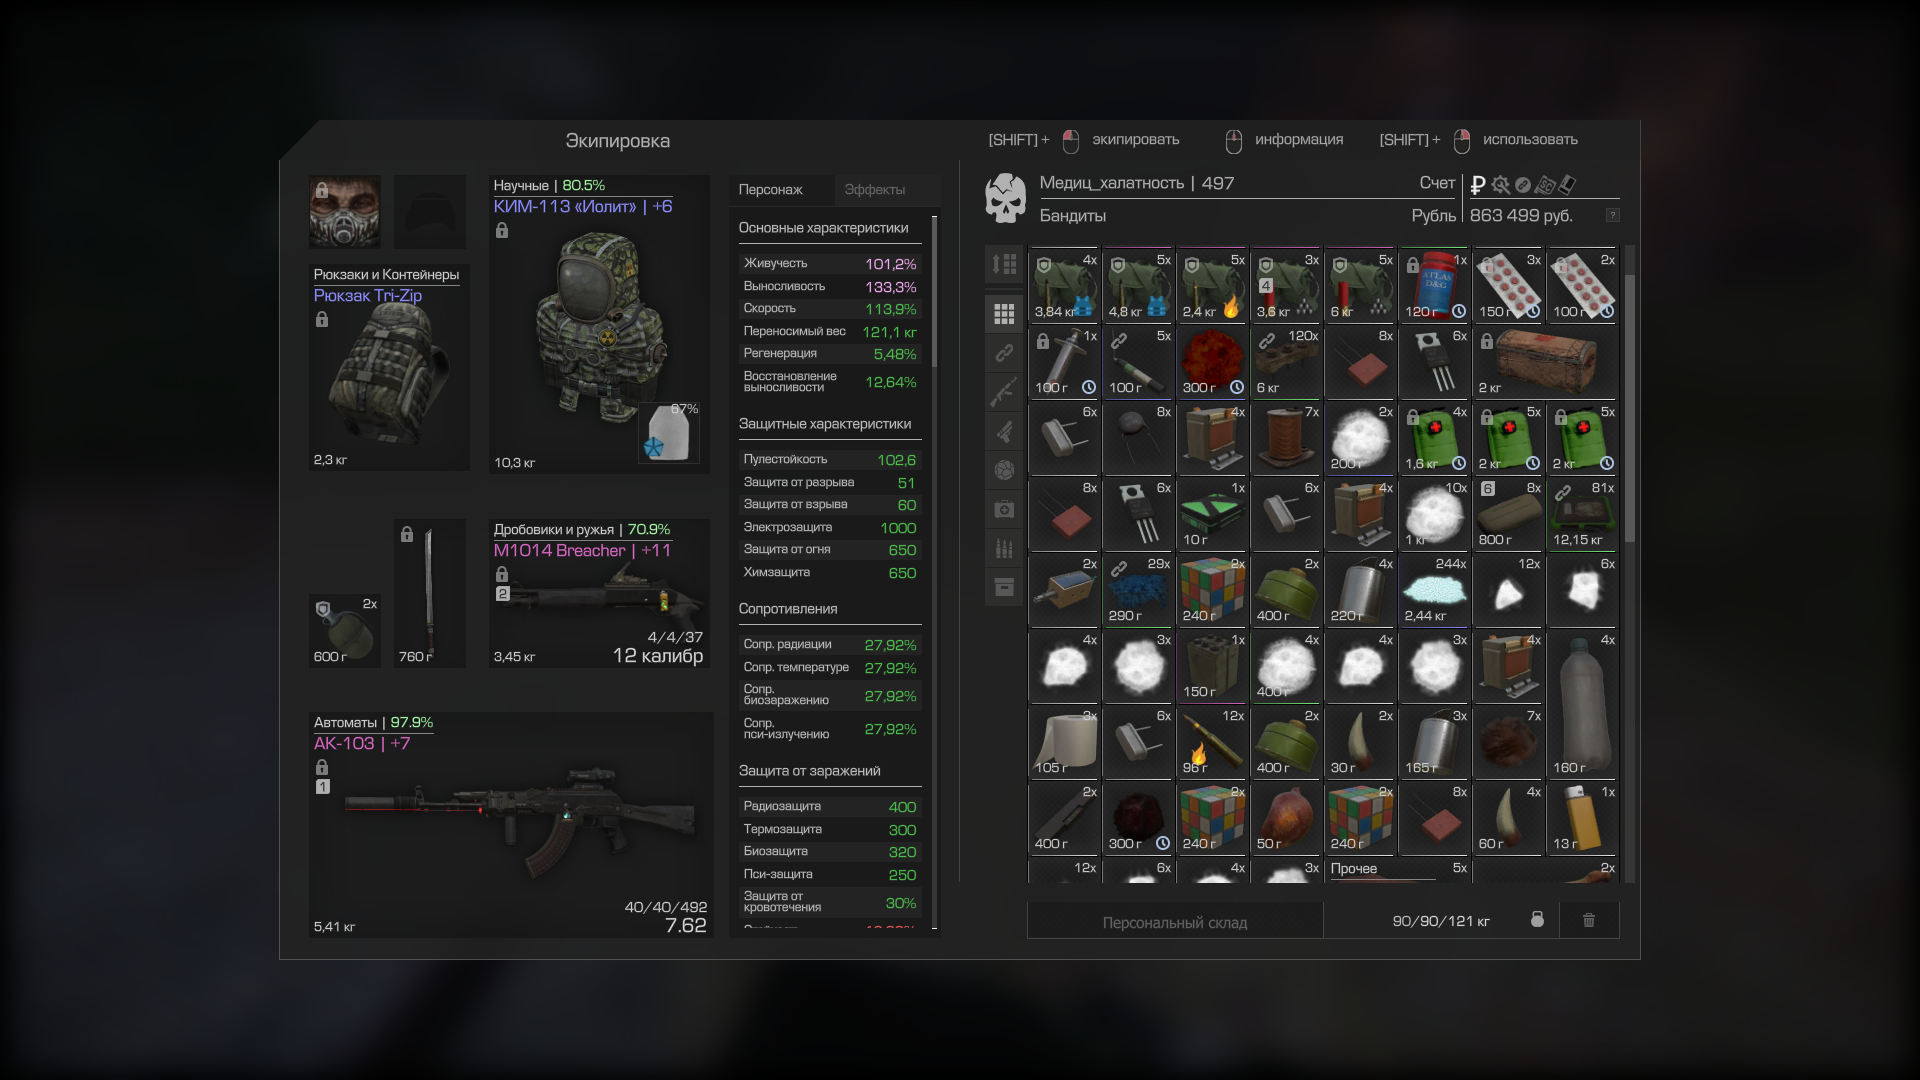The width and height of the screenshot is (1920, 1080).
Task: Click the Персональный склад button
Action: point(1175,921)
